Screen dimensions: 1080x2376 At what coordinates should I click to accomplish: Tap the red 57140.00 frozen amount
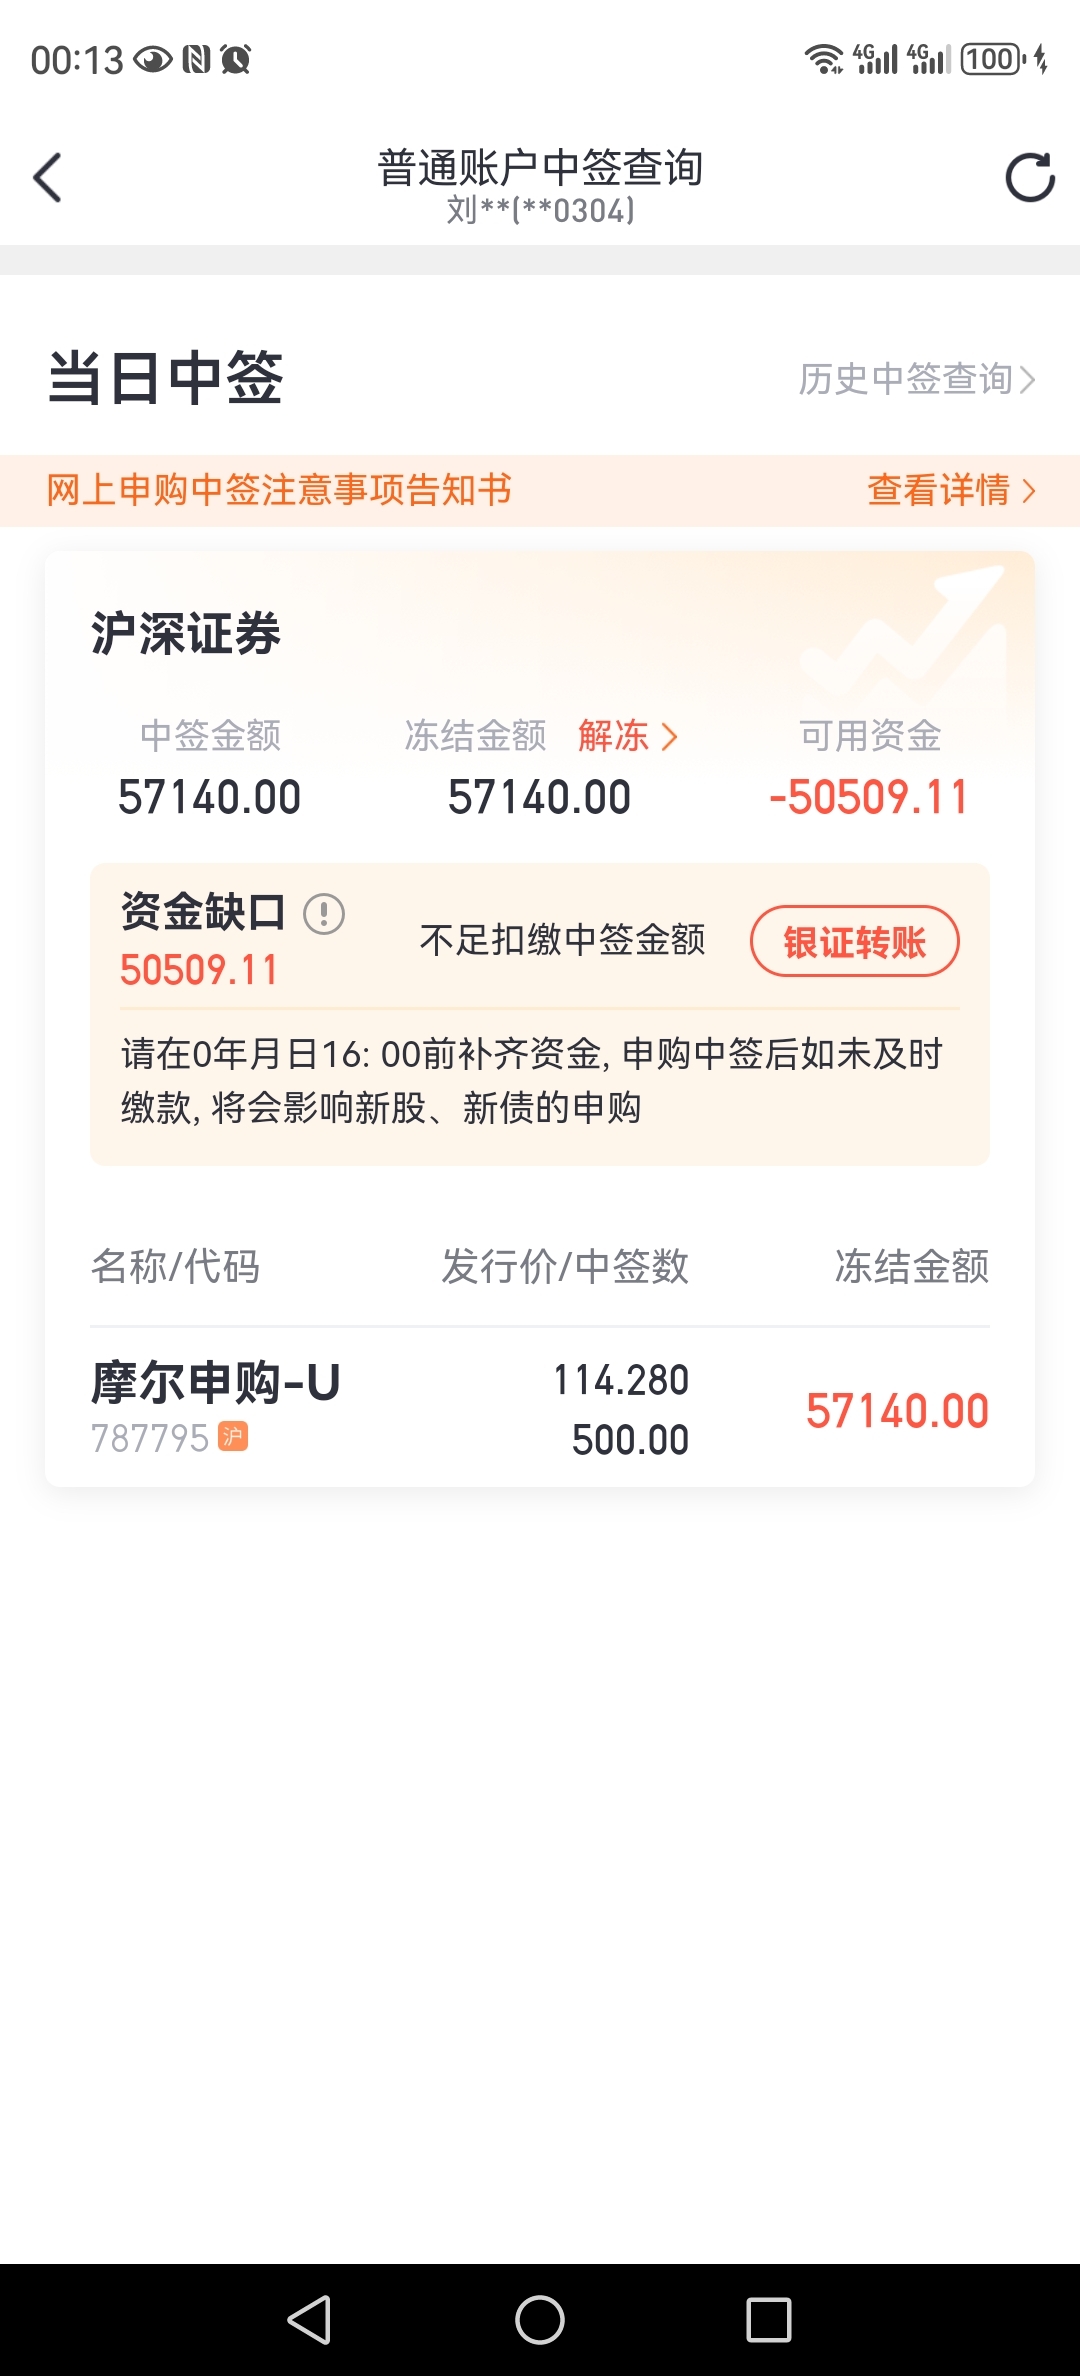tap(897, 1411)
